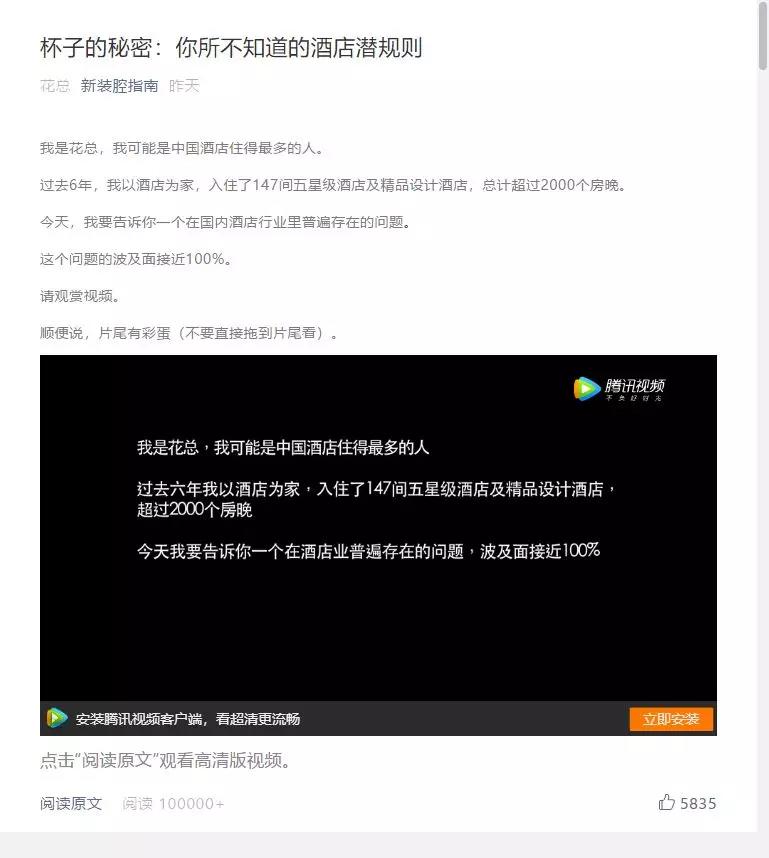Click the Tencent Video icon in the install banner
The width and height of the screenshot is (769, 858).
pyautogui.click(x=56, y=718)
